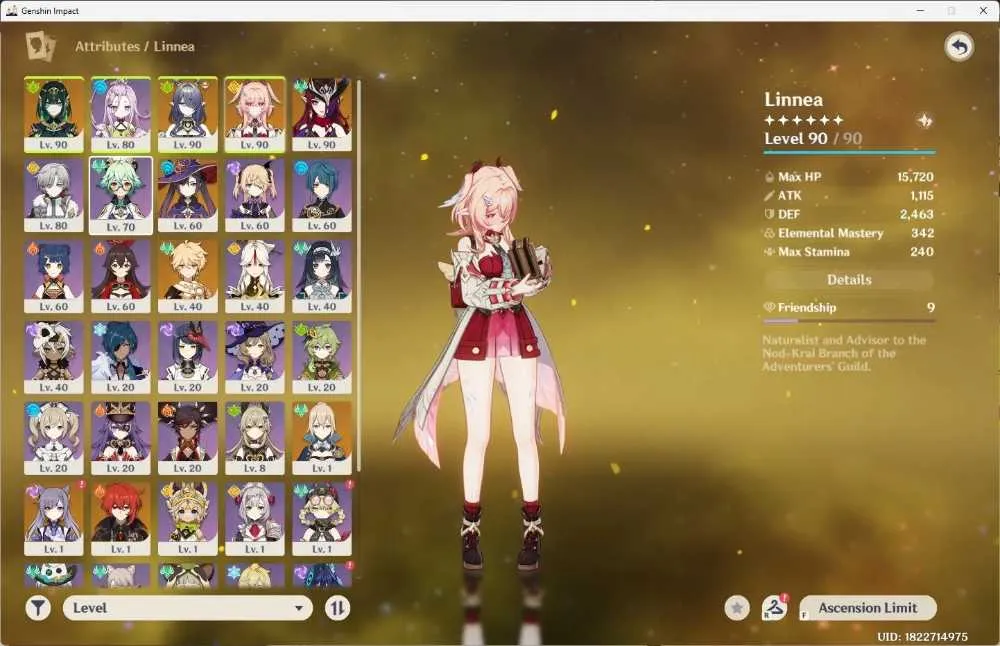Select the pink-haired Lv. 90 Linnea portrait
1000x646 pixels.
pyautogui.click(x=254, y=115)
